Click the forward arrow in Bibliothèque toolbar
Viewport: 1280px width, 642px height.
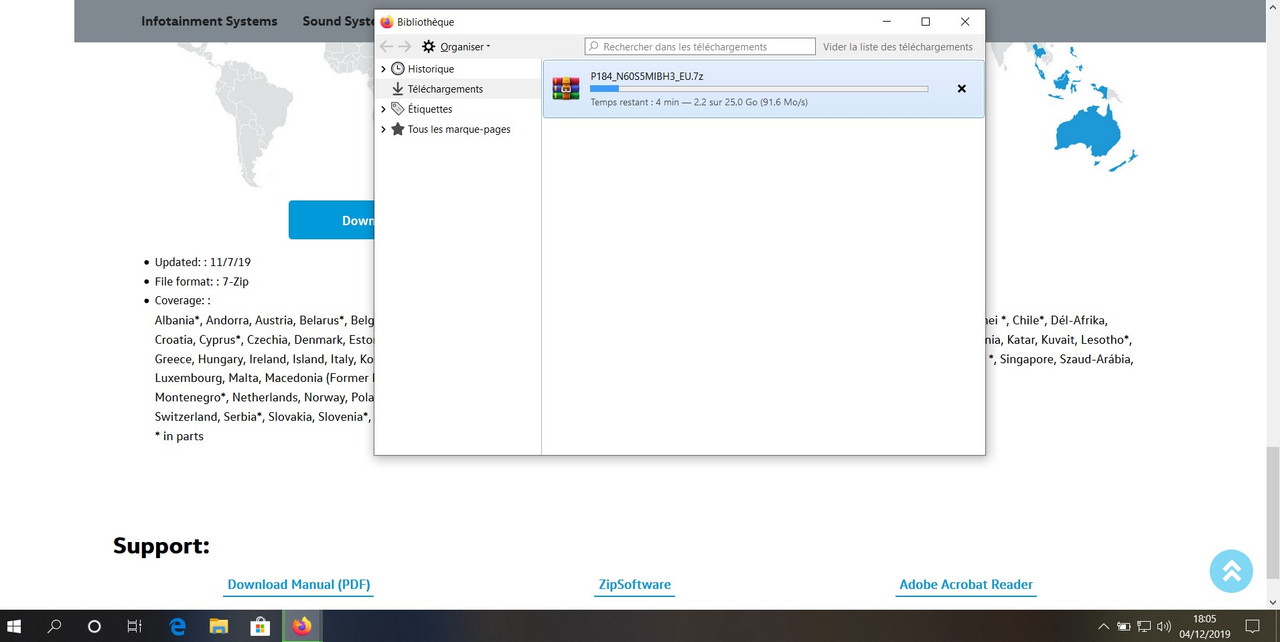405,47
